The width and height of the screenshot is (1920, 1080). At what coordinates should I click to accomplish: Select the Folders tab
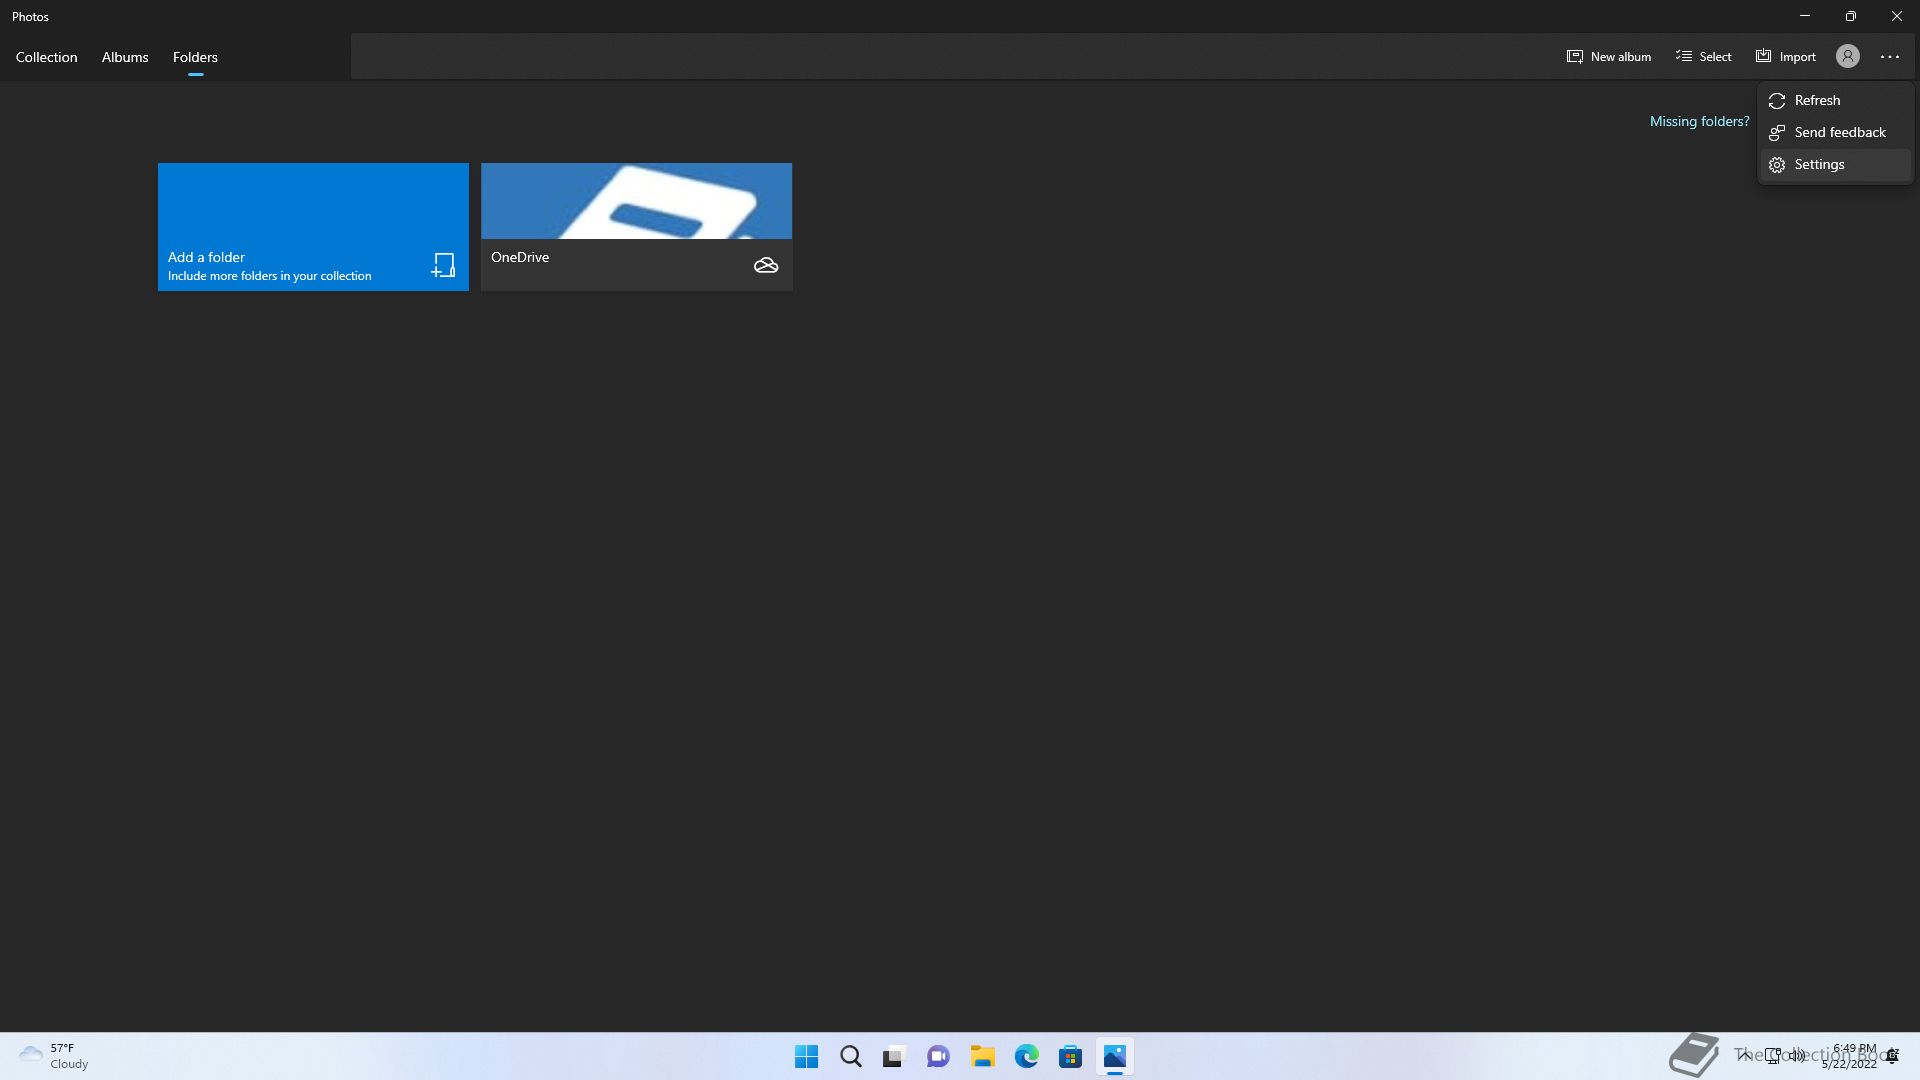[x=195, y=57]
